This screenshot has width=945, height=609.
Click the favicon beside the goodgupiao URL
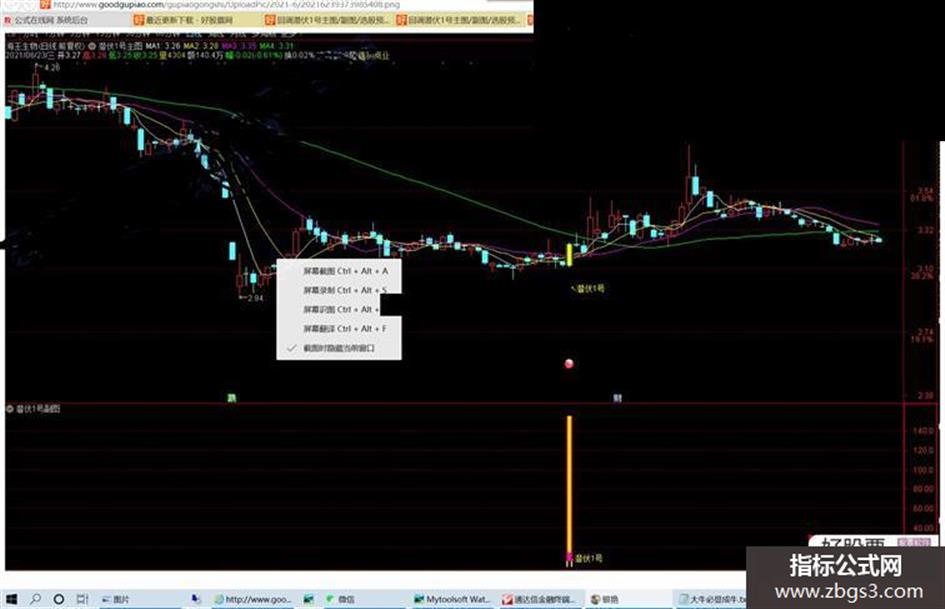45,4
